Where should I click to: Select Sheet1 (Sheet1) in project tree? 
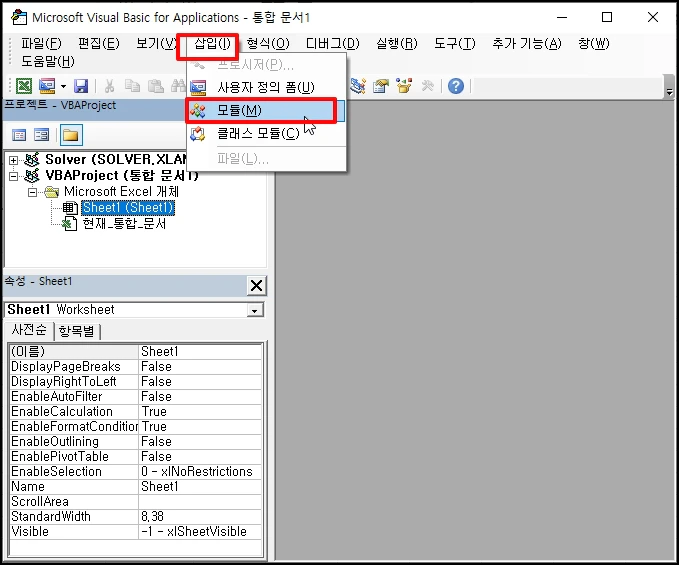click(x=128, y=208)
